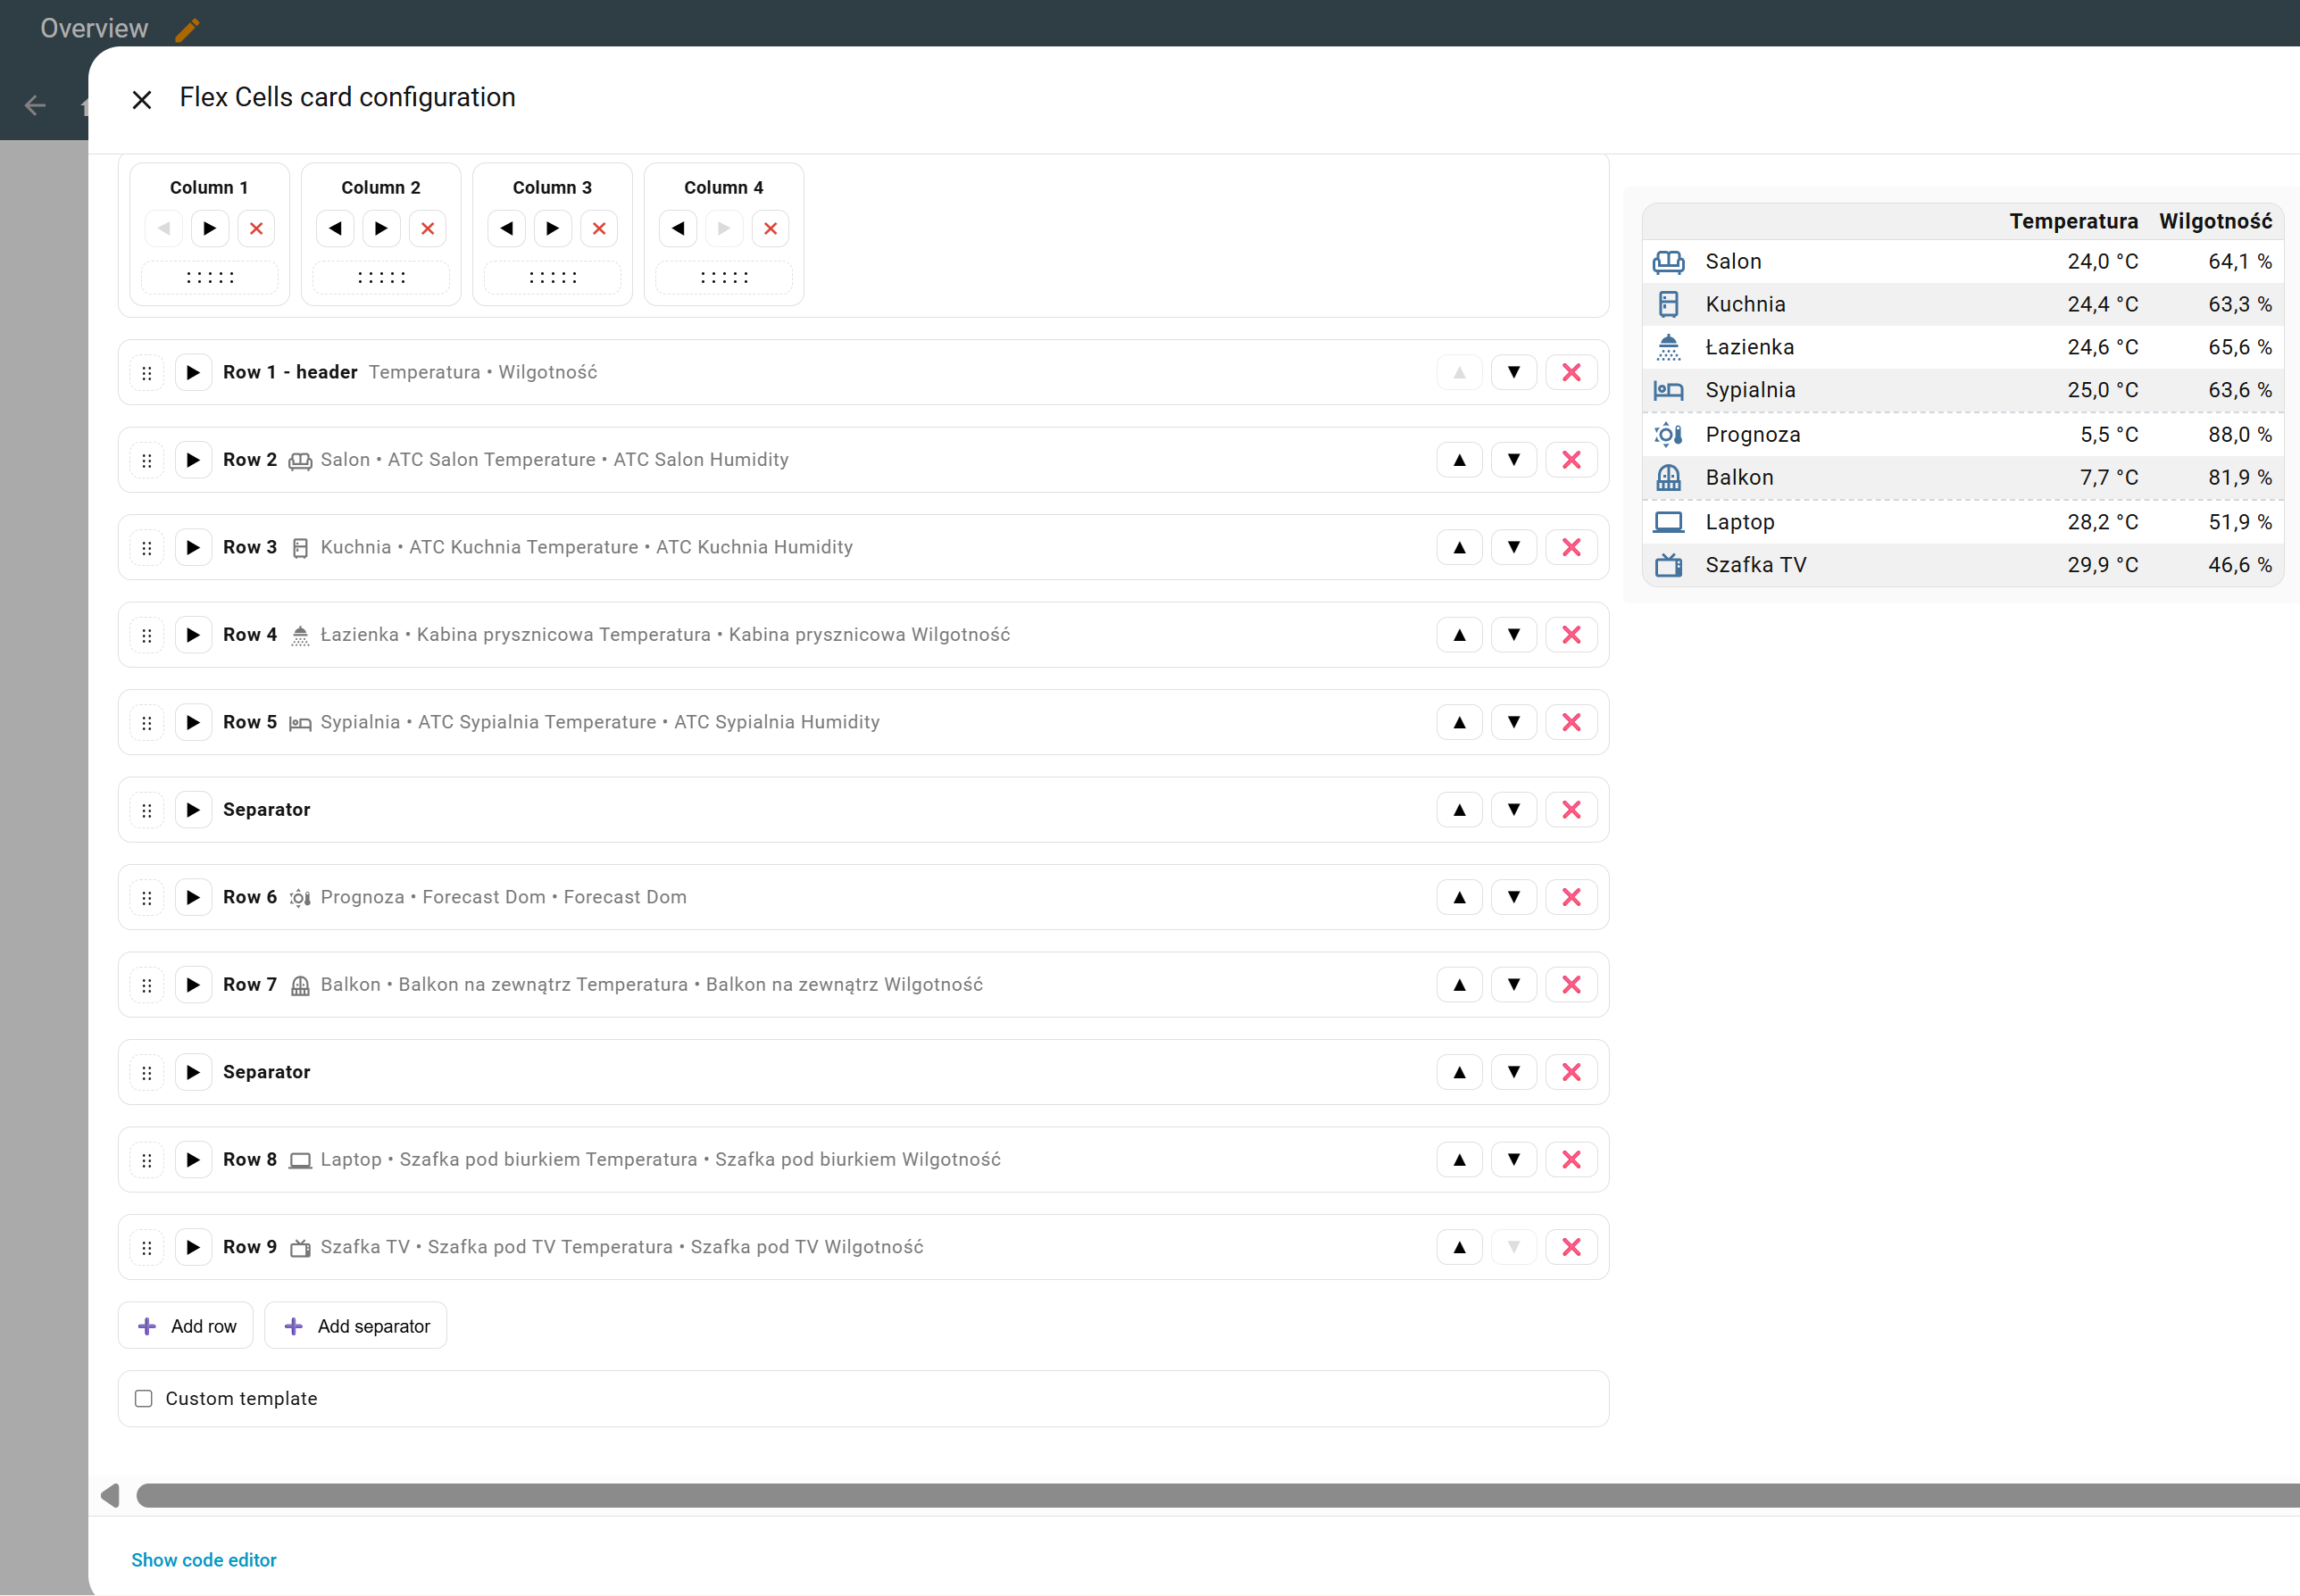Move Row 6 Prognoza up
The height and width of the screenshot is (1596, 2300).
click(x=1459, y=897)
